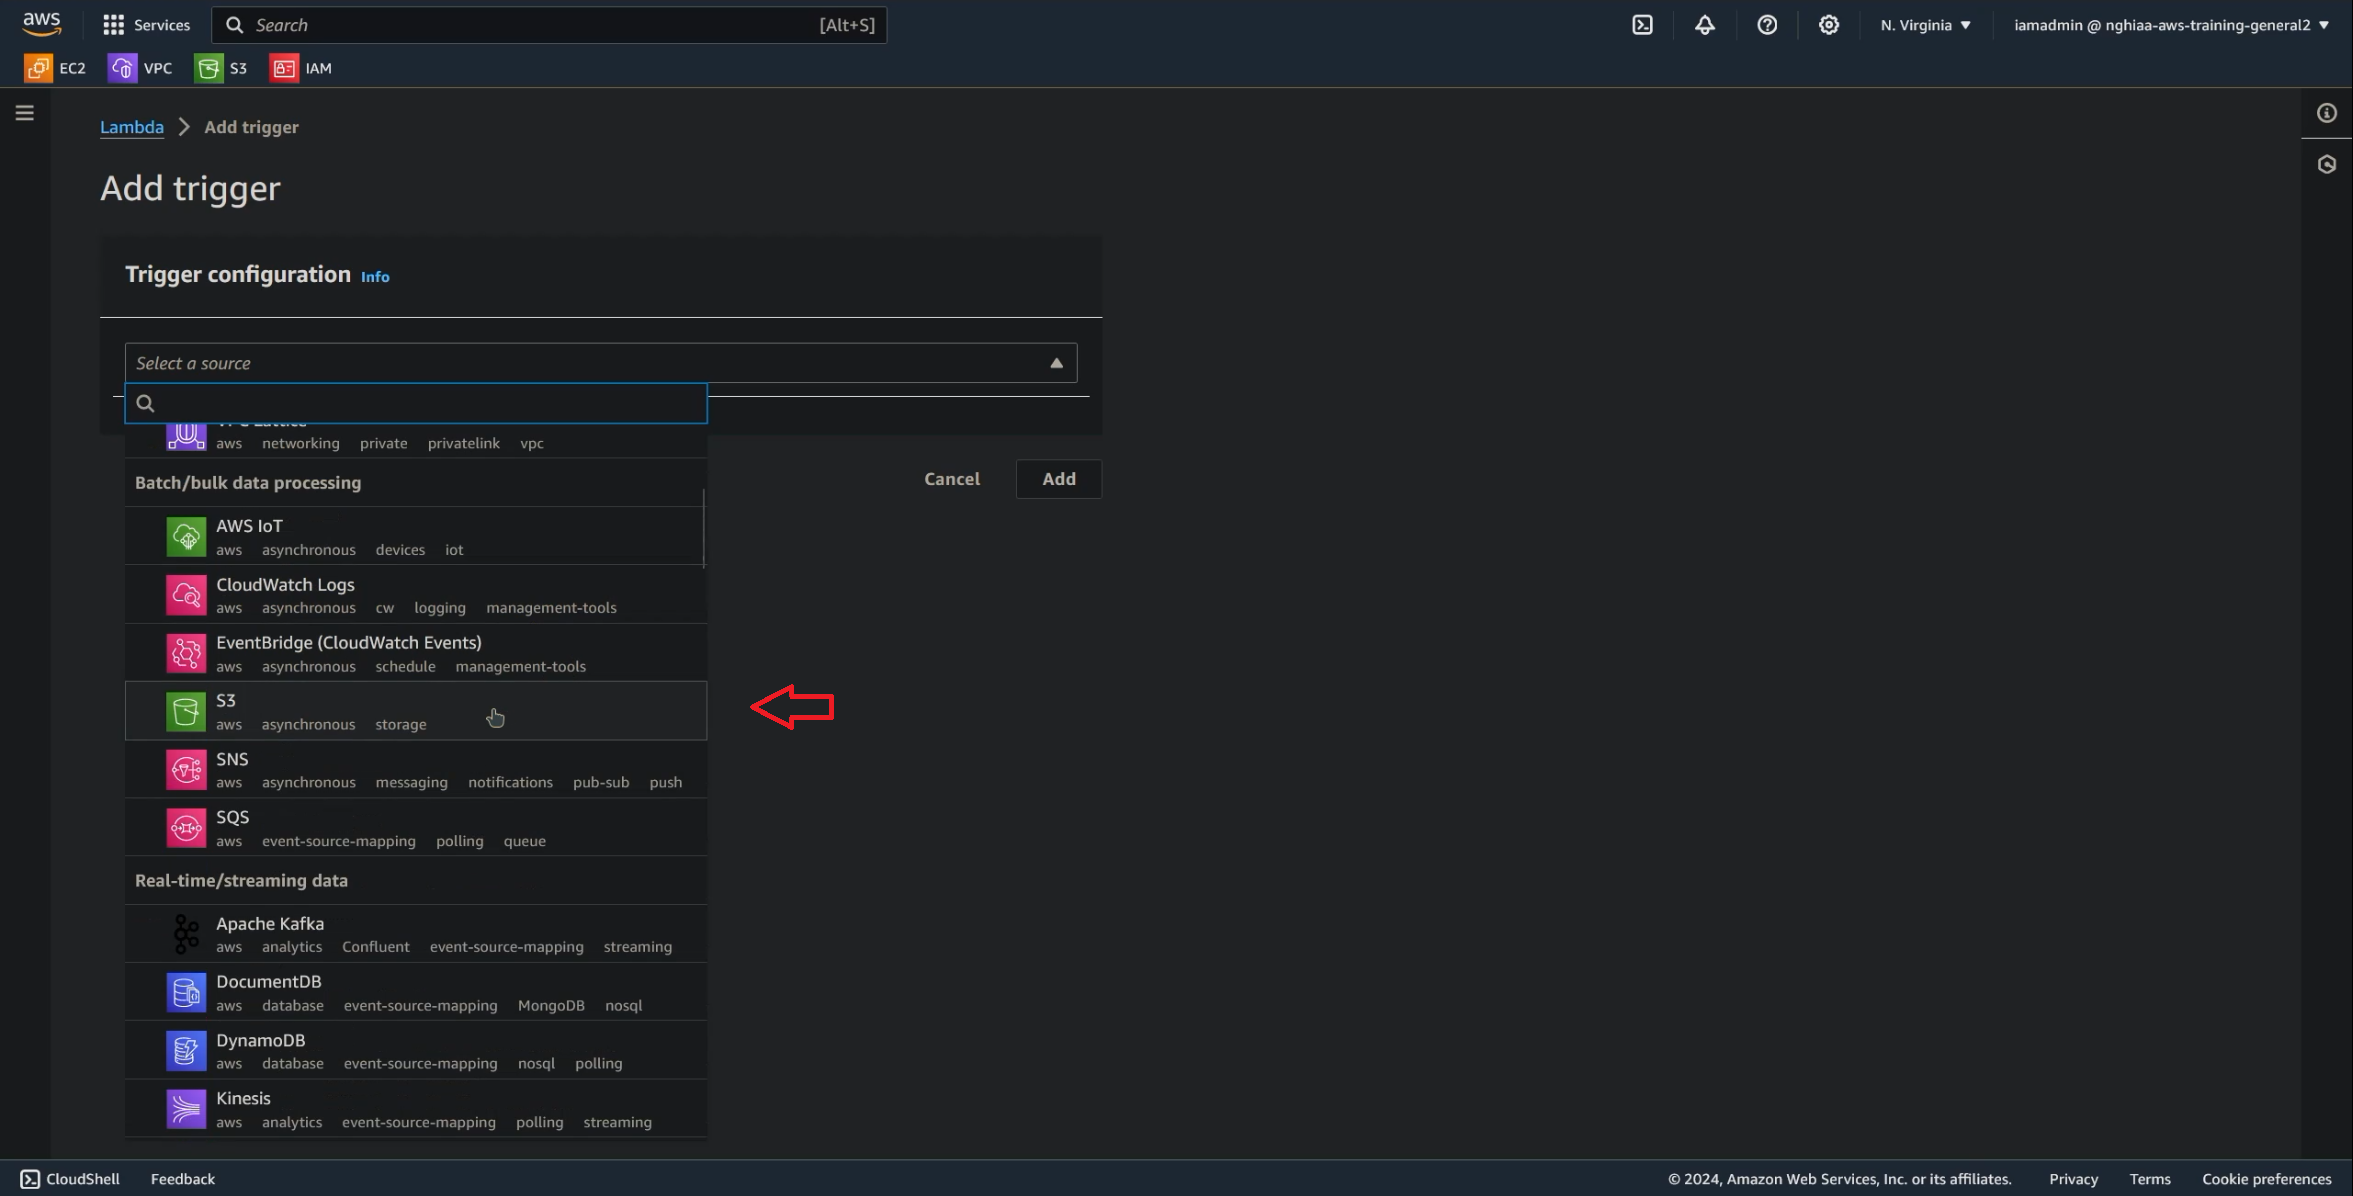Select the DynamoDB source icon
Viewport: 2353px width, 1196px height.
186,1051
